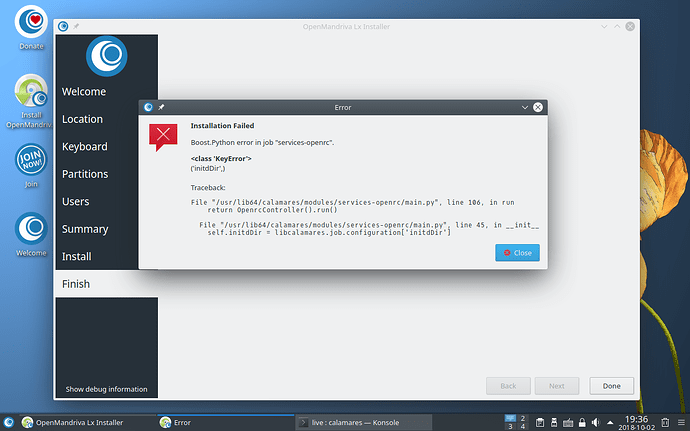
Task: Open clipboard tray icon
Action: tap(540, 423)
